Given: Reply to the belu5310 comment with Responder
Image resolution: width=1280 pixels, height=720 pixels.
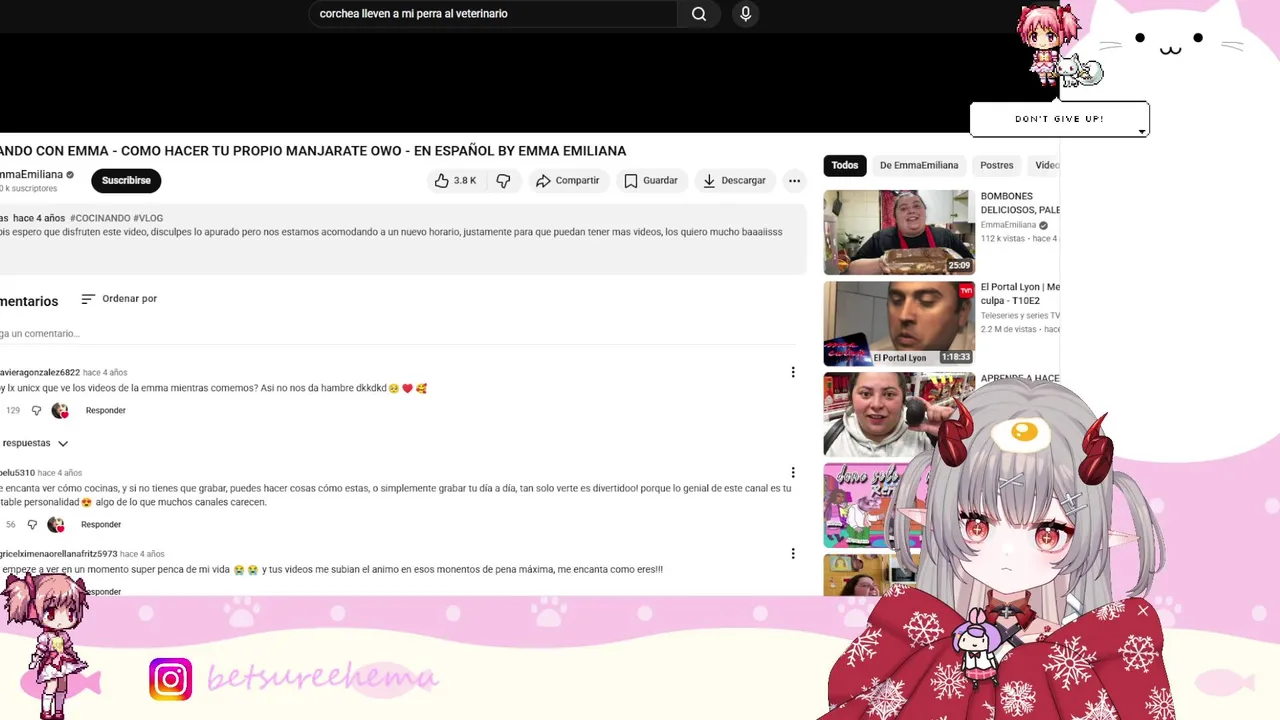Looking at the screenshot, I should point(101,525).
